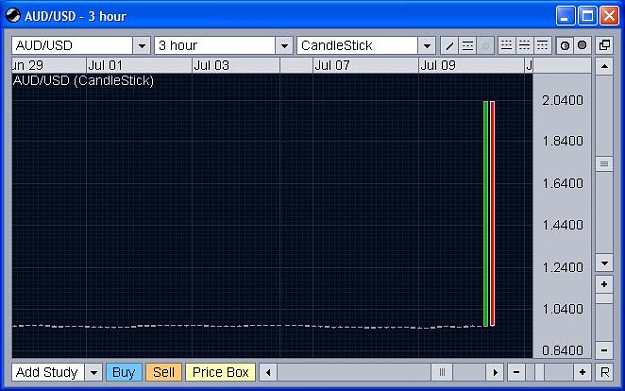This screenshot has width=625, height=391.
Task: Click the AUD/USD symbol text field
Action: [73, 46]
